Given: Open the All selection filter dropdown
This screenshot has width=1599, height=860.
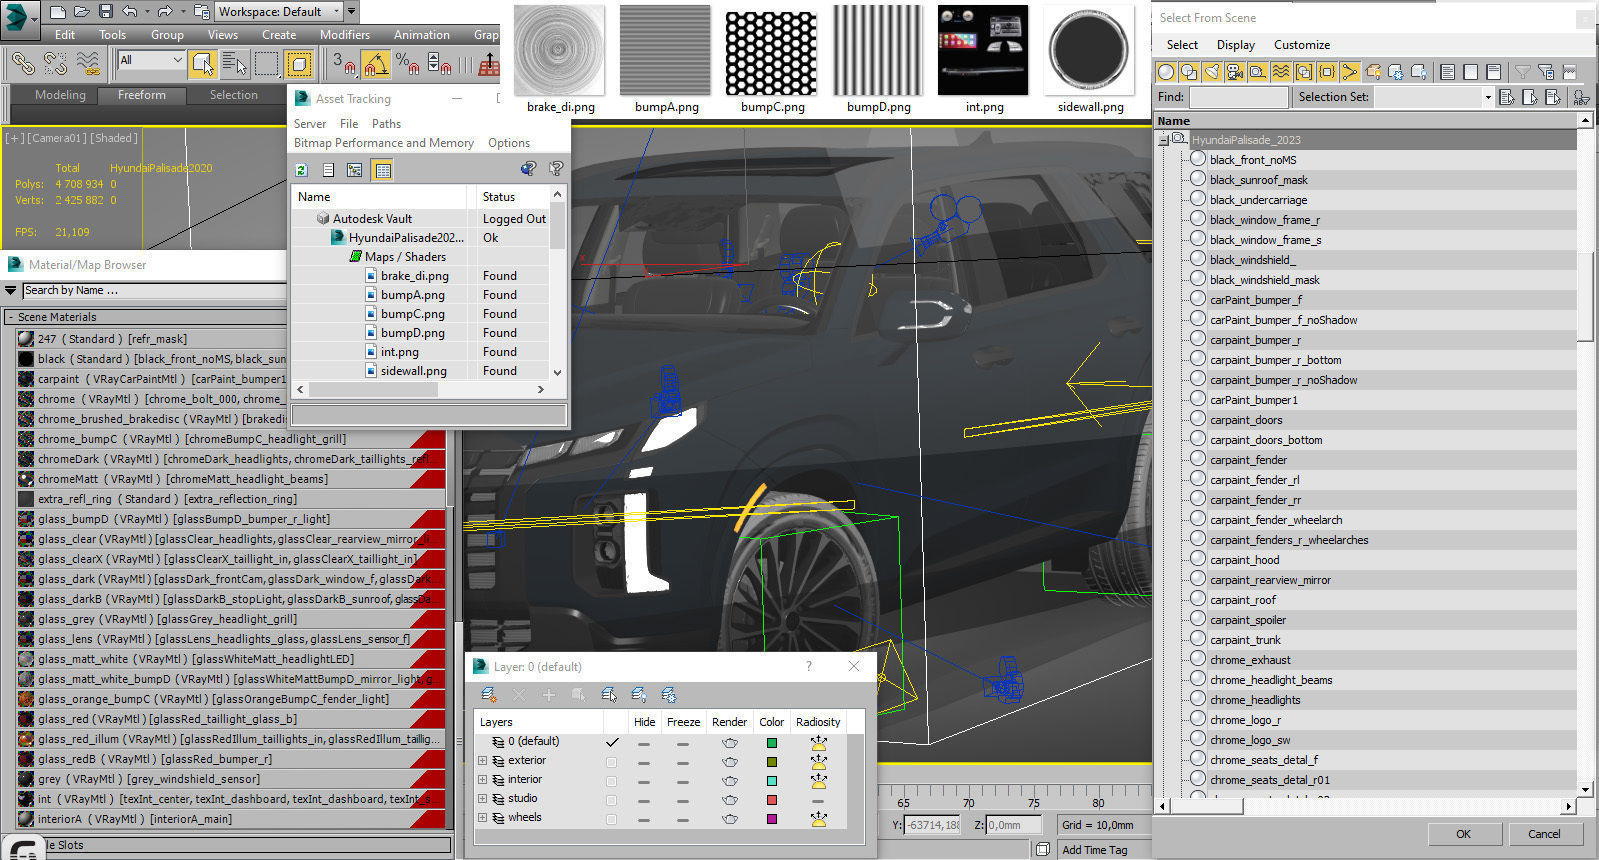Looking at the screenshot, I should coord(151,61).
